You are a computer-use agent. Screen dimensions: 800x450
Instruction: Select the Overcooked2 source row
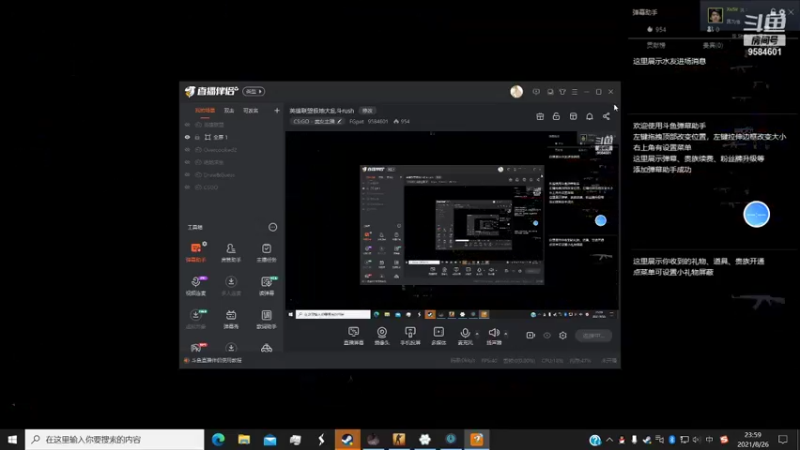pyautogui.click(x=232, y=150)
